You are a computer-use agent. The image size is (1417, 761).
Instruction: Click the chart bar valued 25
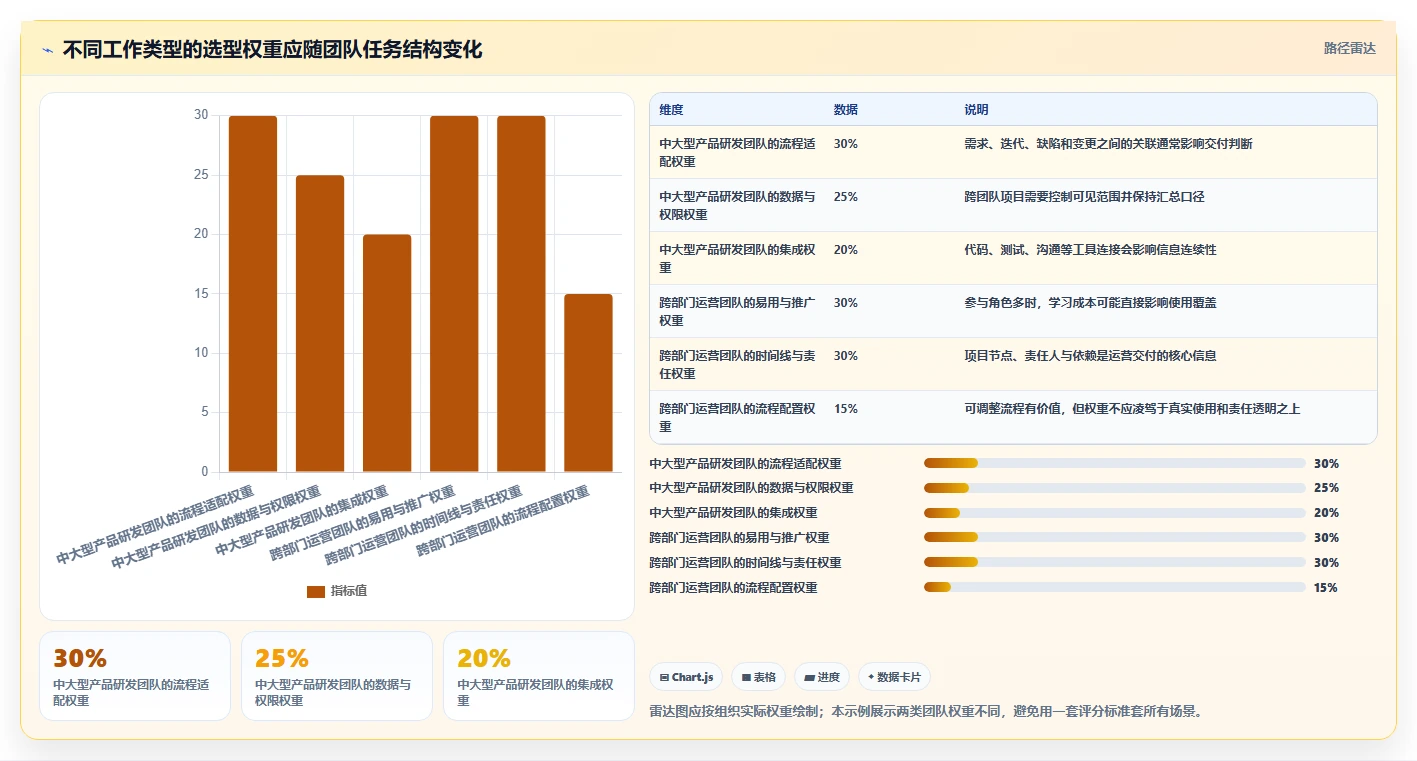click(x=320, y=323)
